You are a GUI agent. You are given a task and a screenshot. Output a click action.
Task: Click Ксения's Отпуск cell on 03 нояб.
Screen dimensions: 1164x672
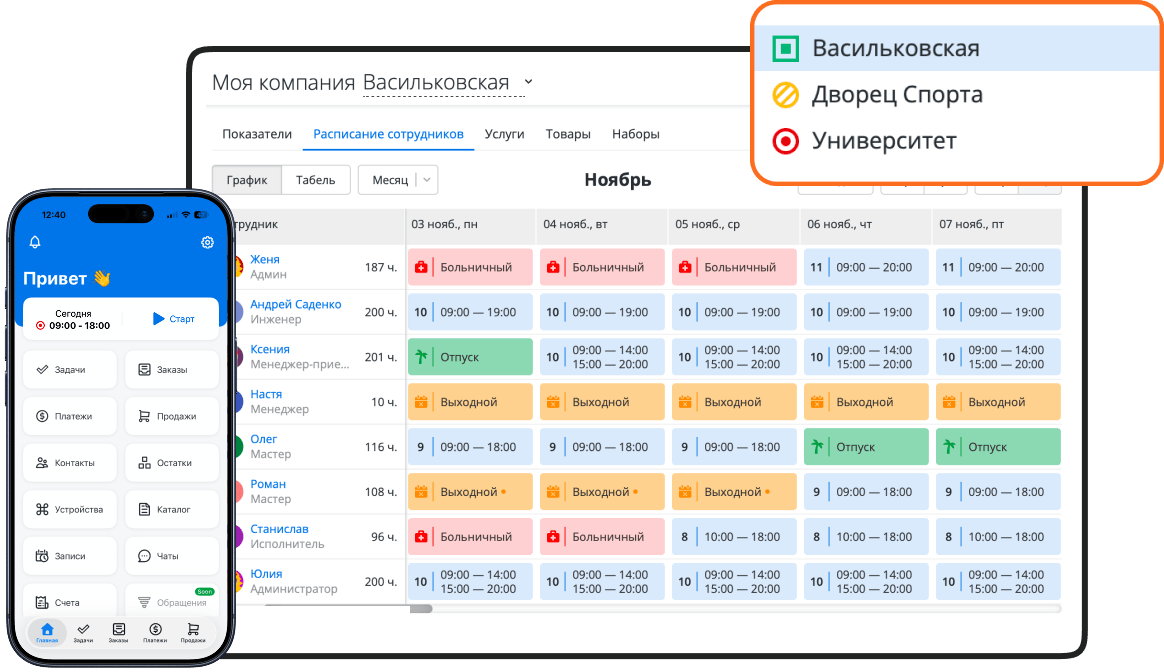470,357
